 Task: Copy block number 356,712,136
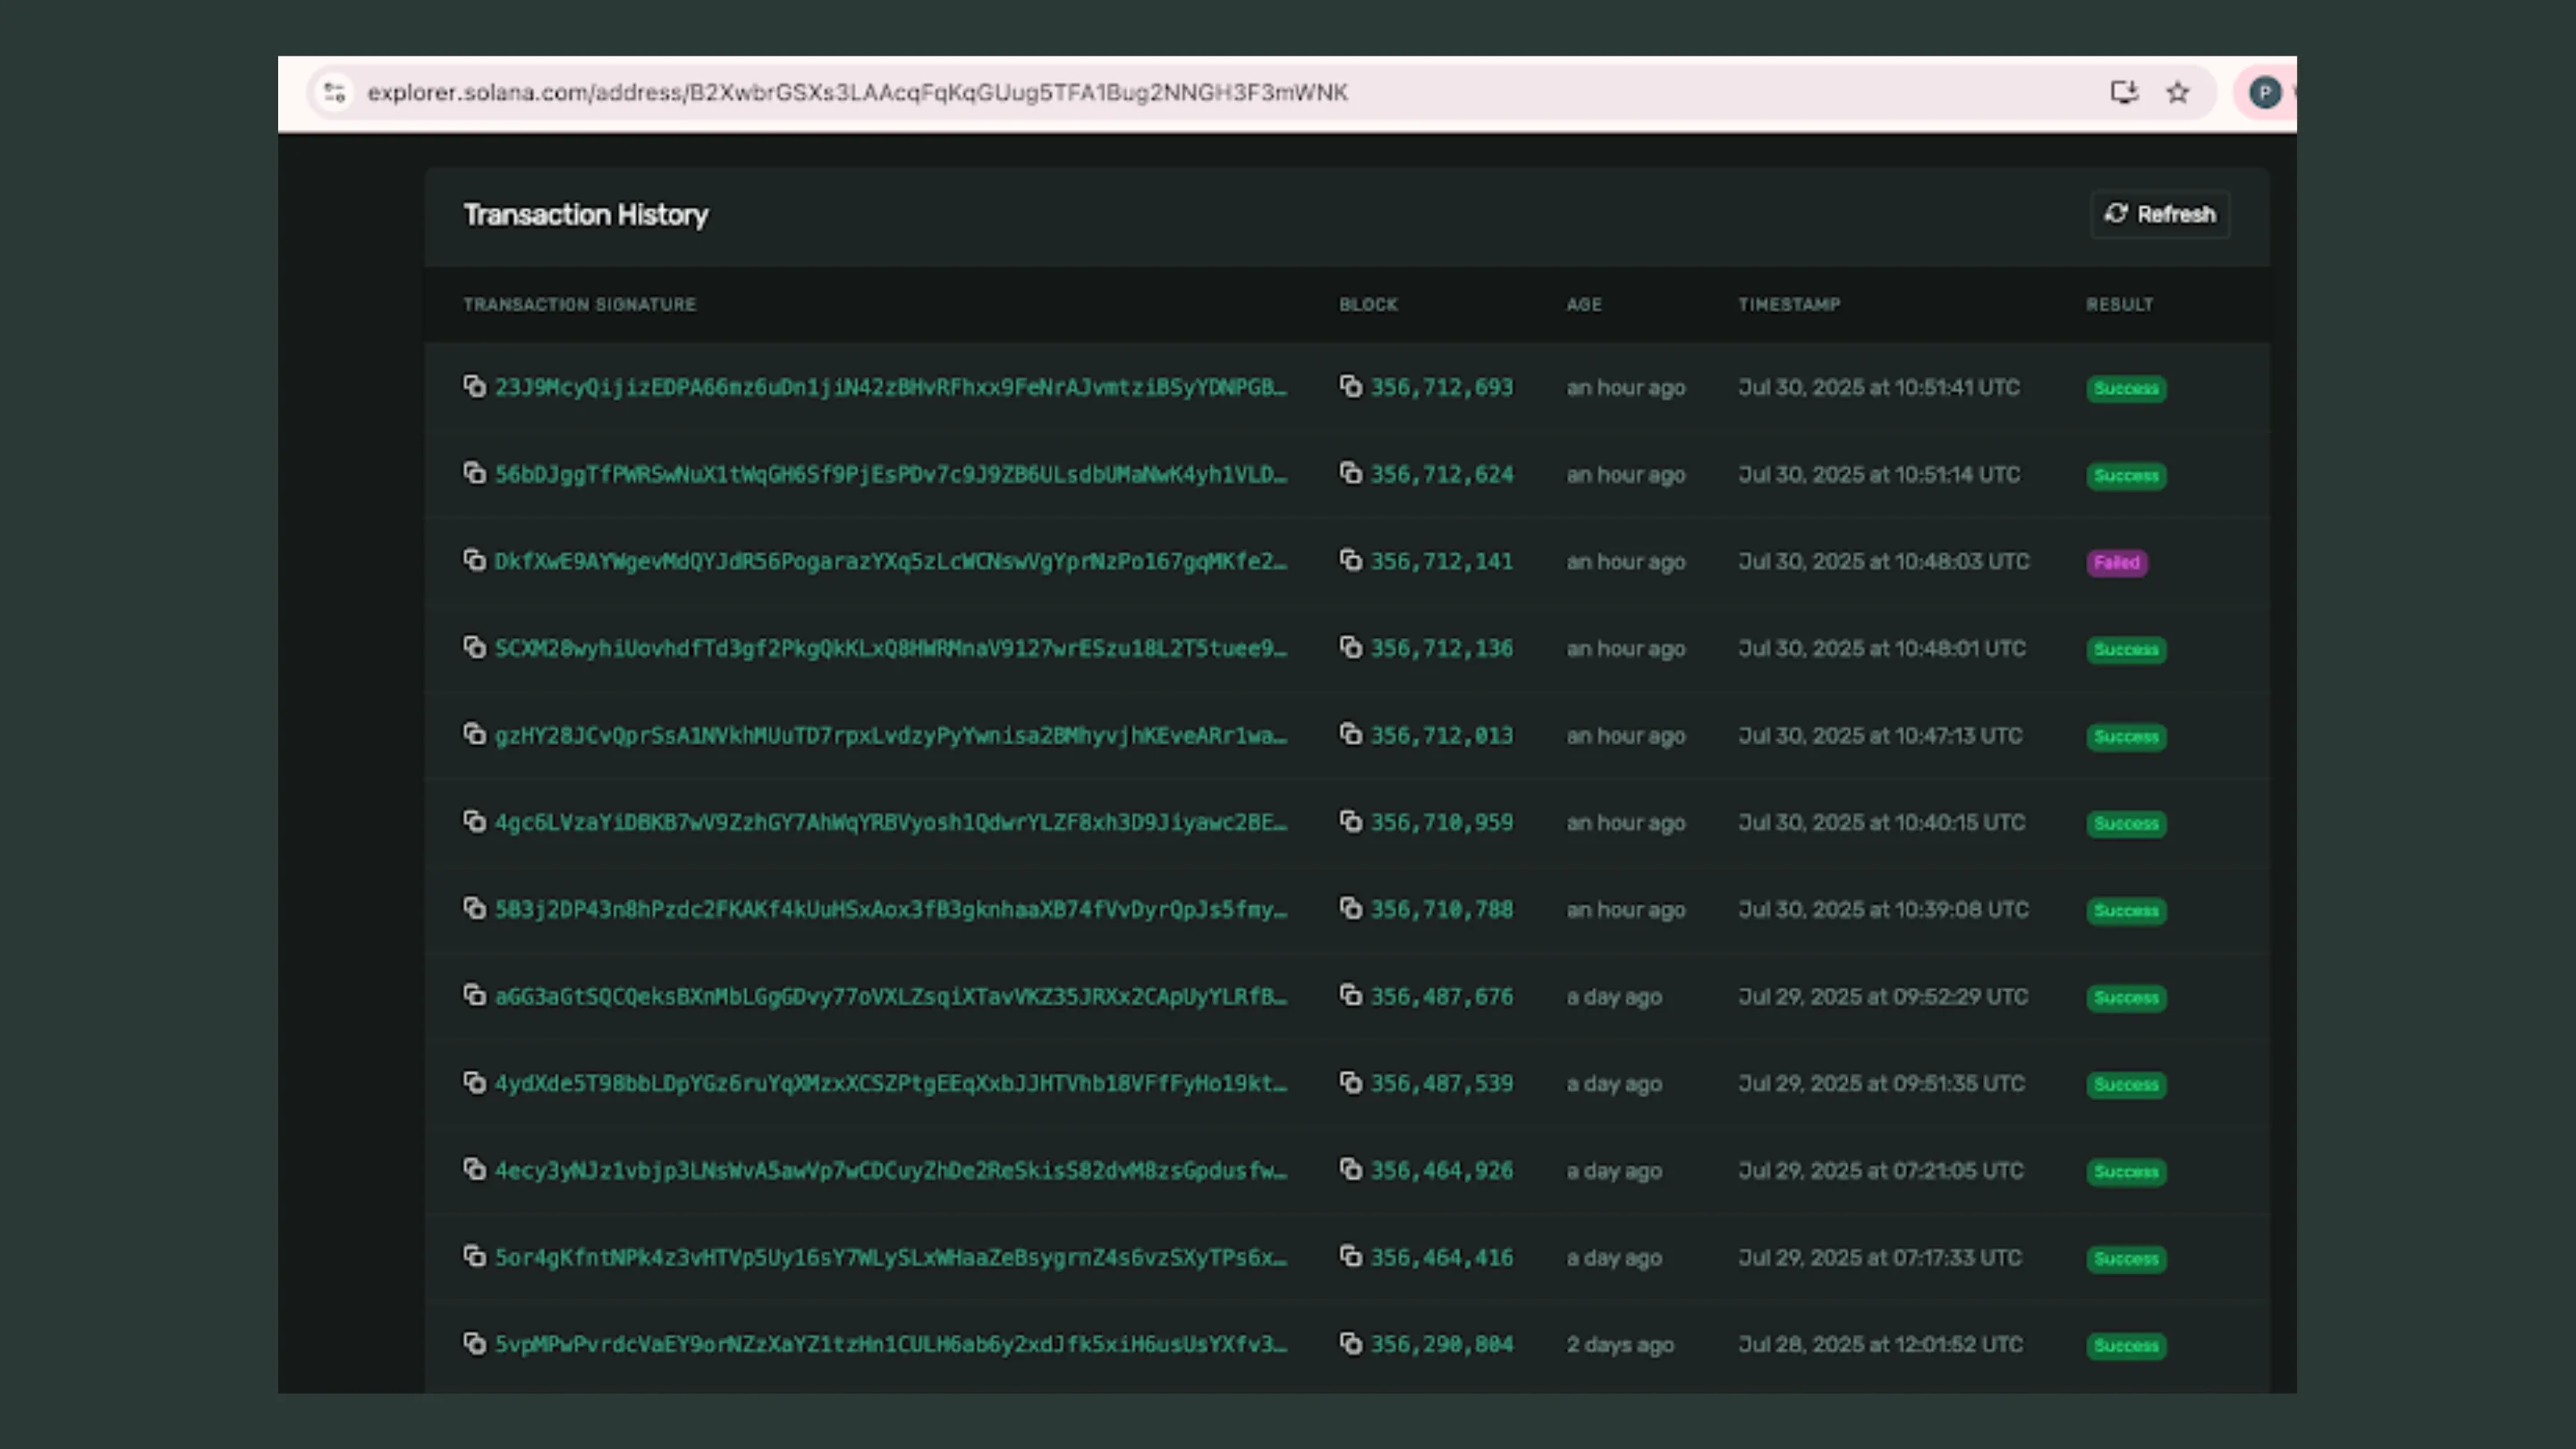(1351, 647)
